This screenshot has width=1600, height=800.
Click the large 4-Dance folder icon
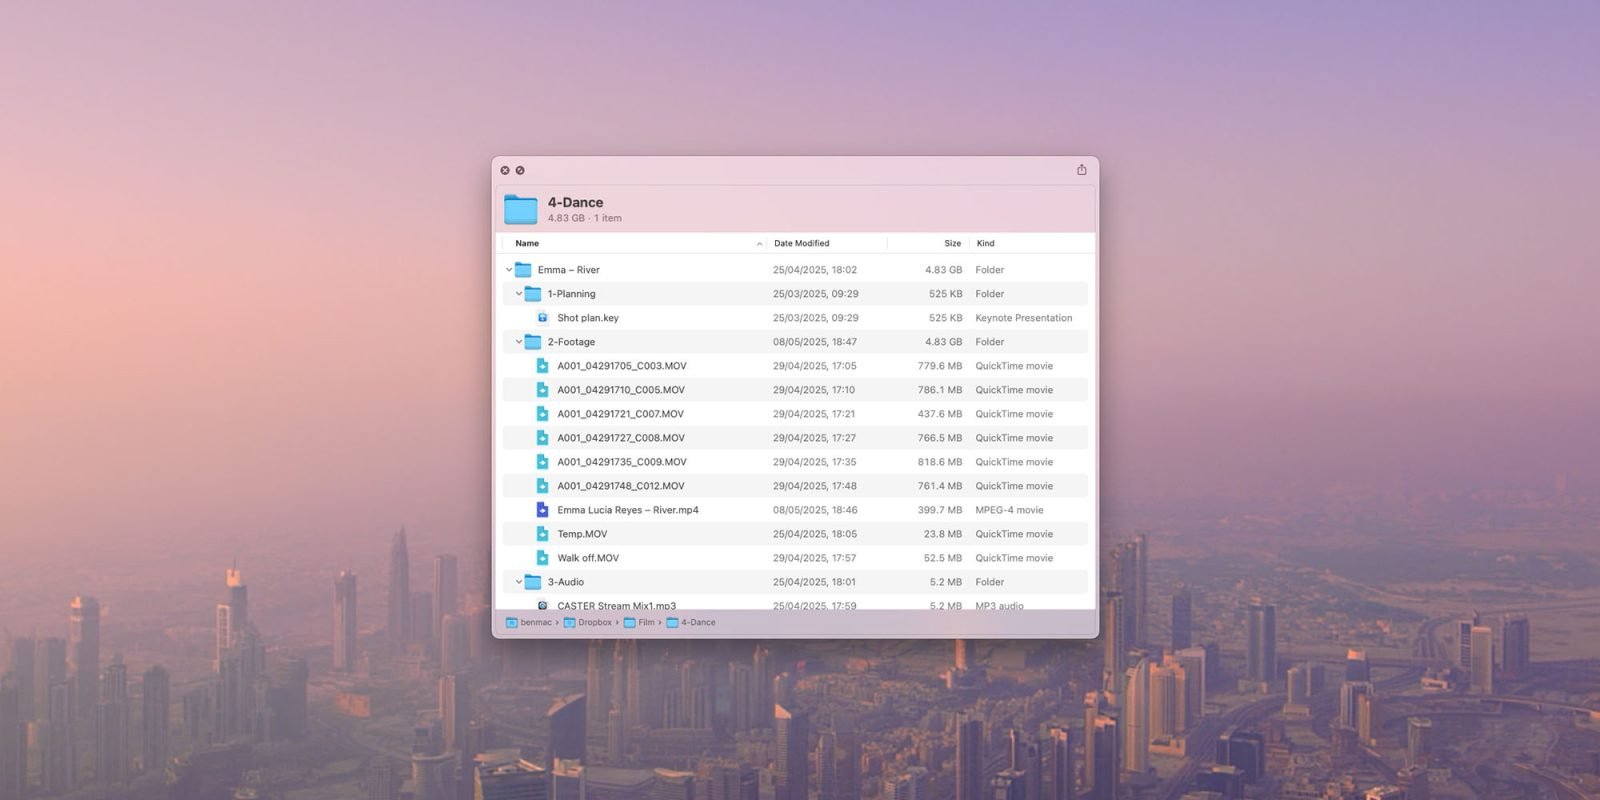point(521,209)
